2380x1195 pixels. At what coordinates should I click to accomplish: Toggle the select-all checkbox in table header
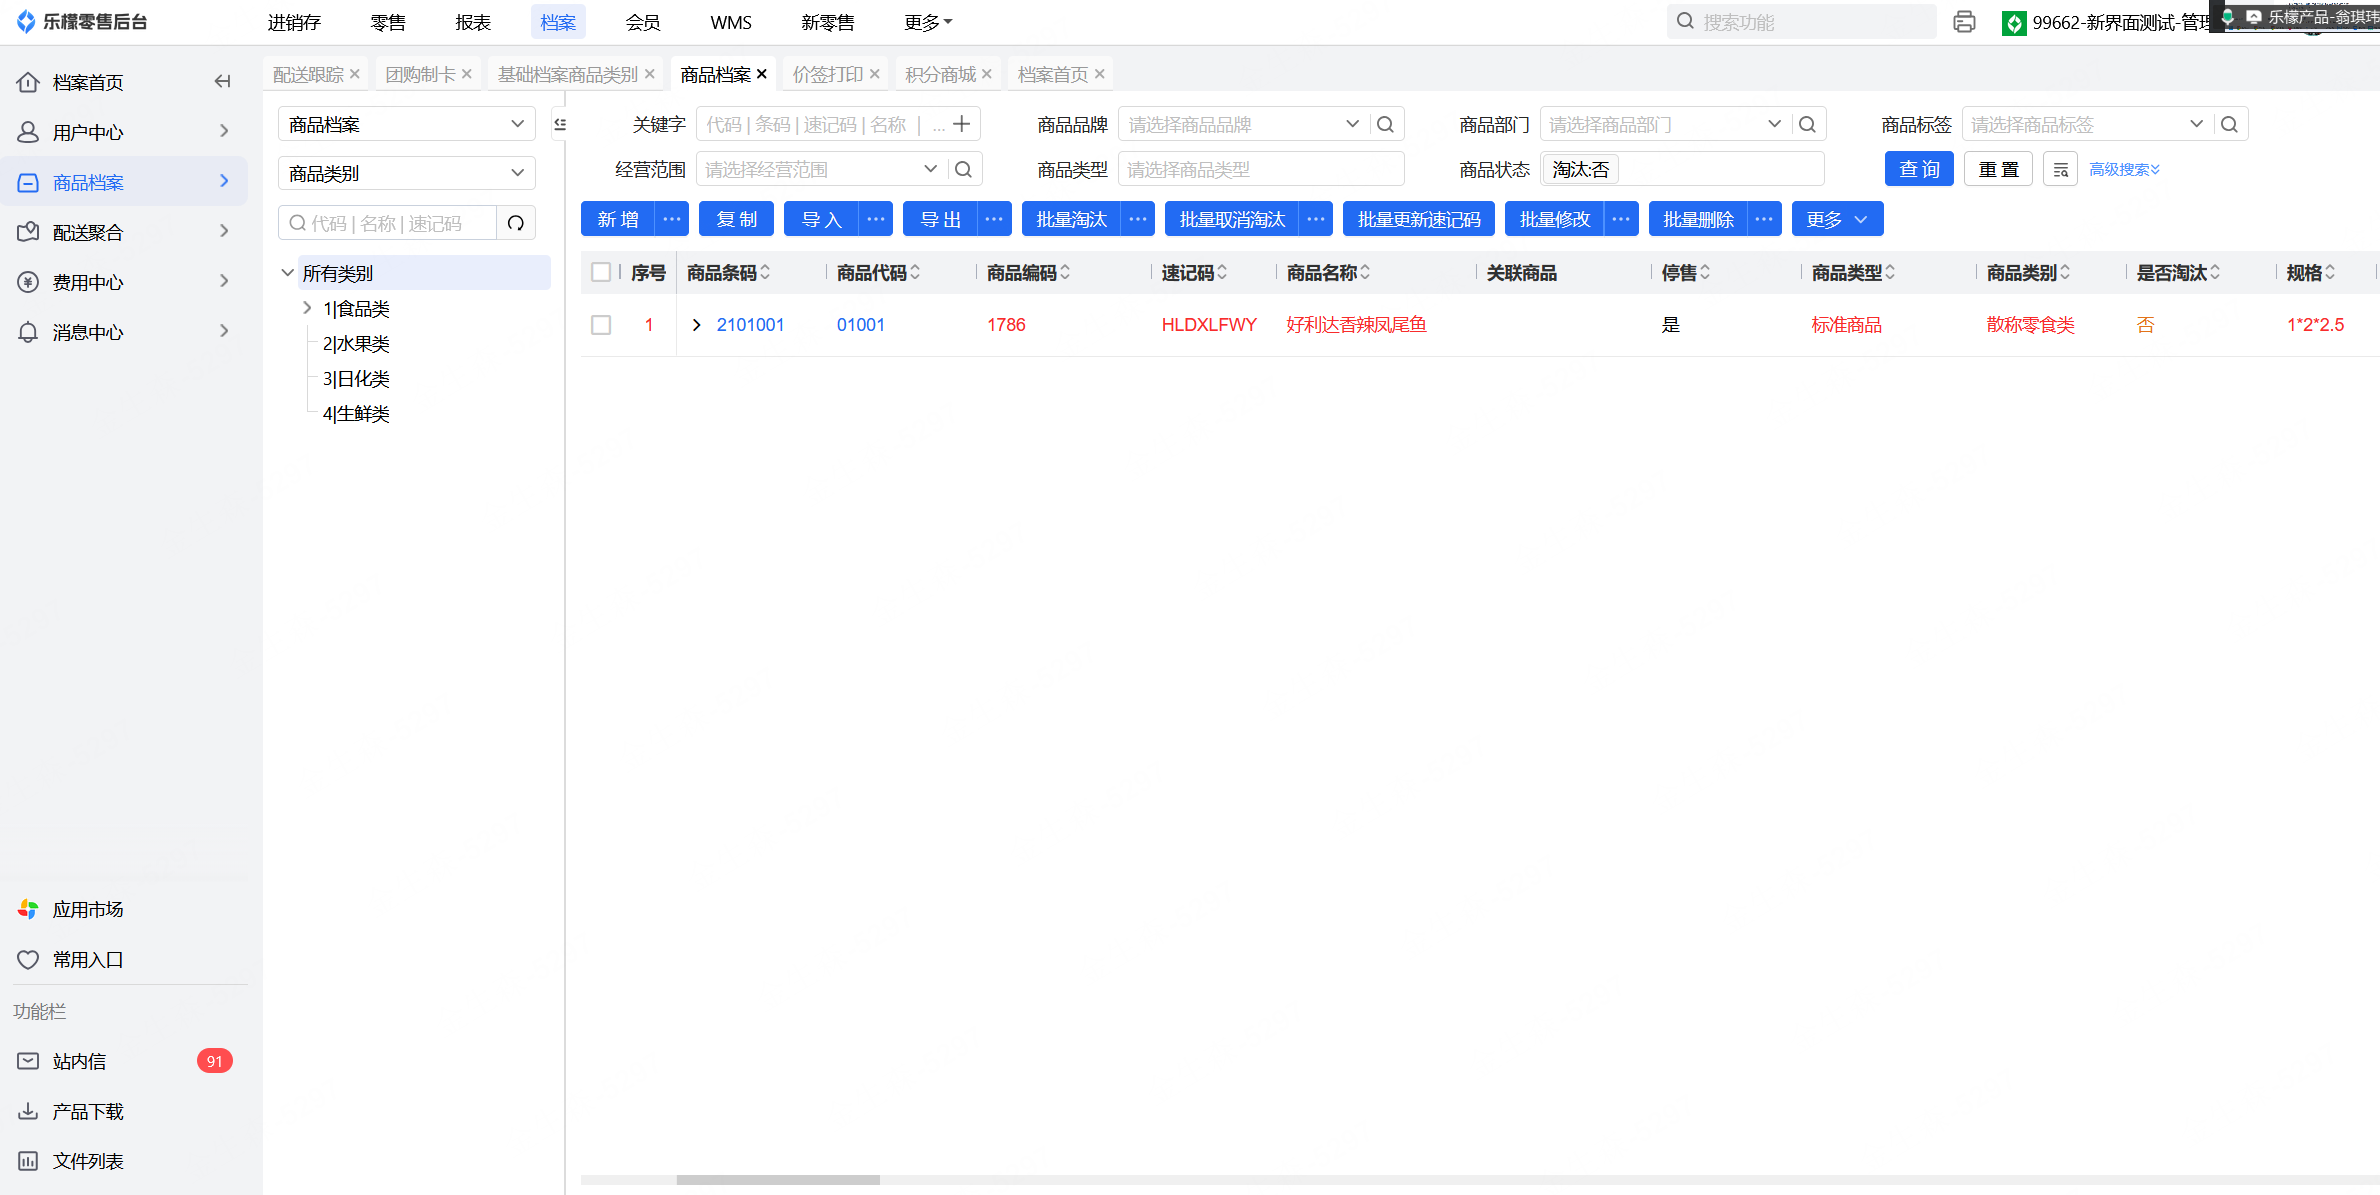pos(601,272)
